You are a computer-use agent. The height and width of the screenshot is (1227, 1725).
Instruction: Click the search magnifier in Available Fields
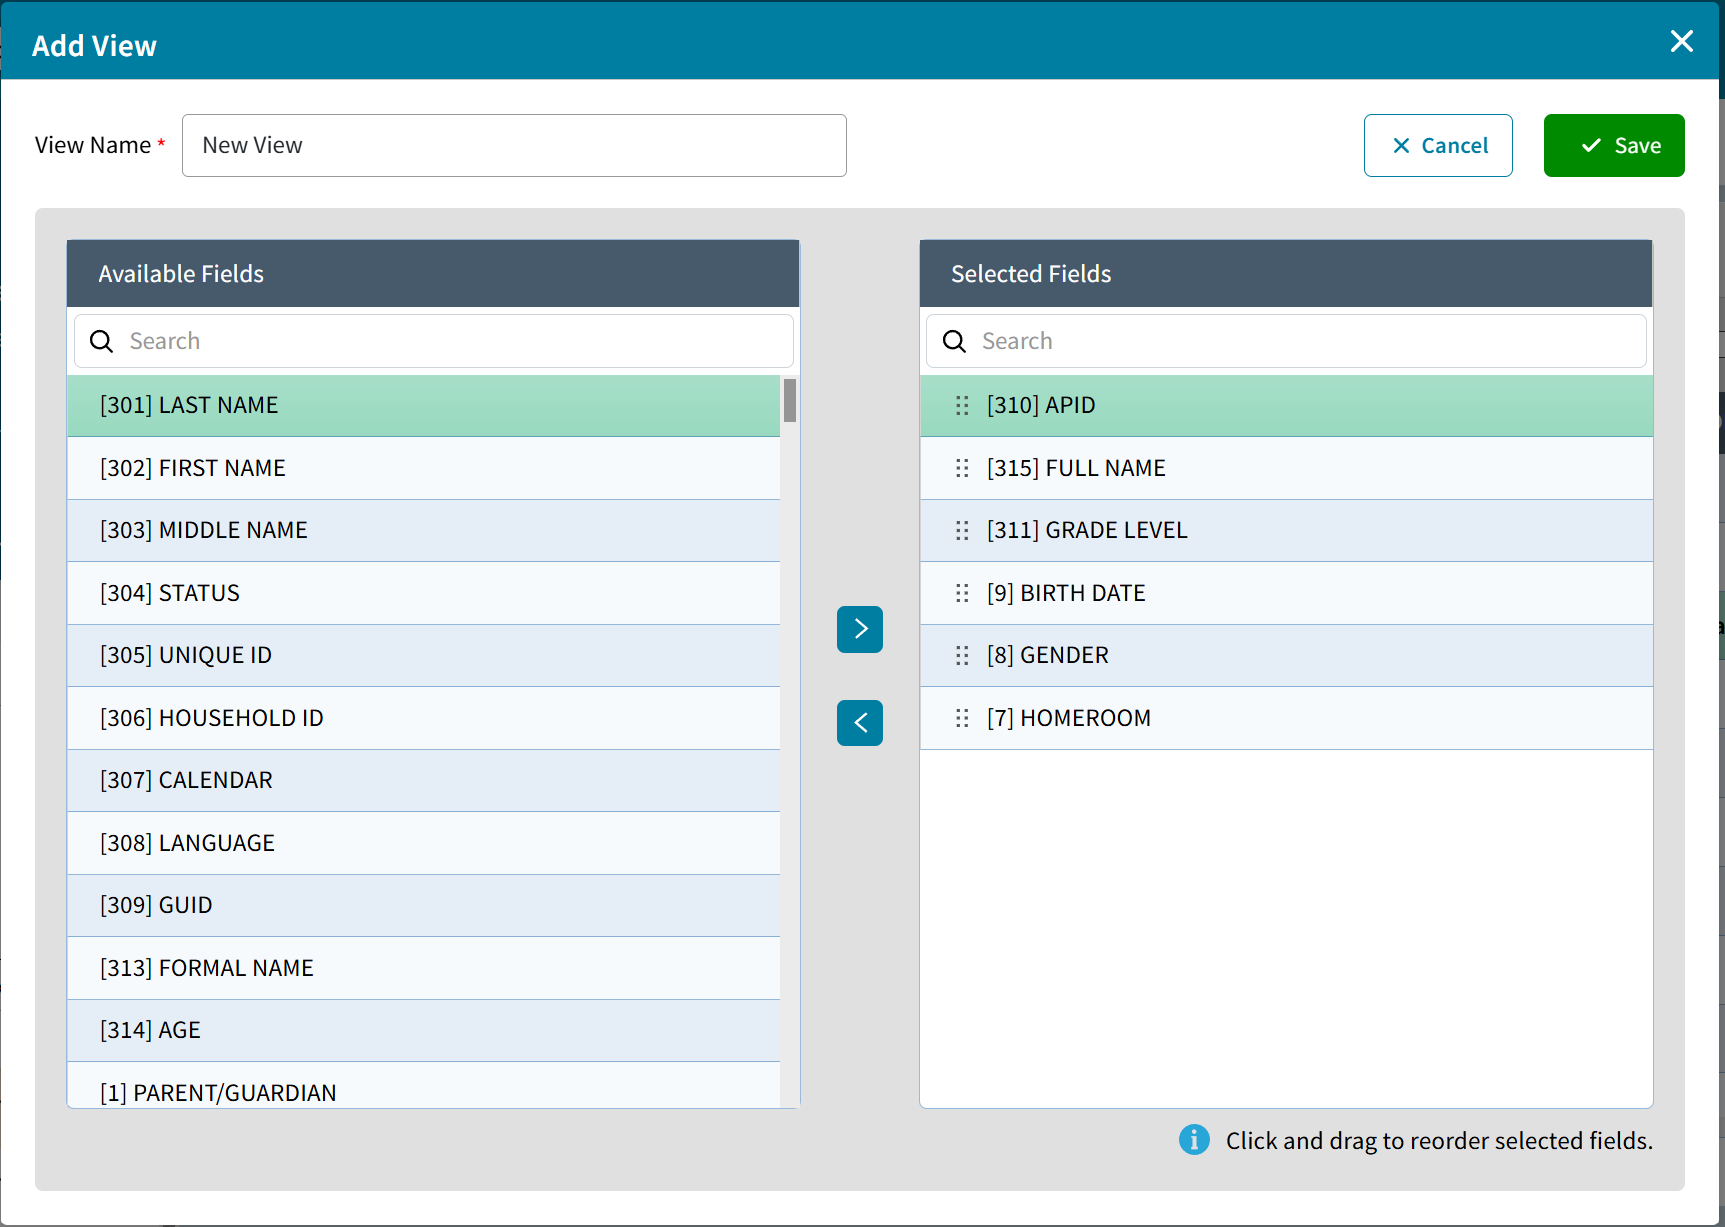coord(102,341)
